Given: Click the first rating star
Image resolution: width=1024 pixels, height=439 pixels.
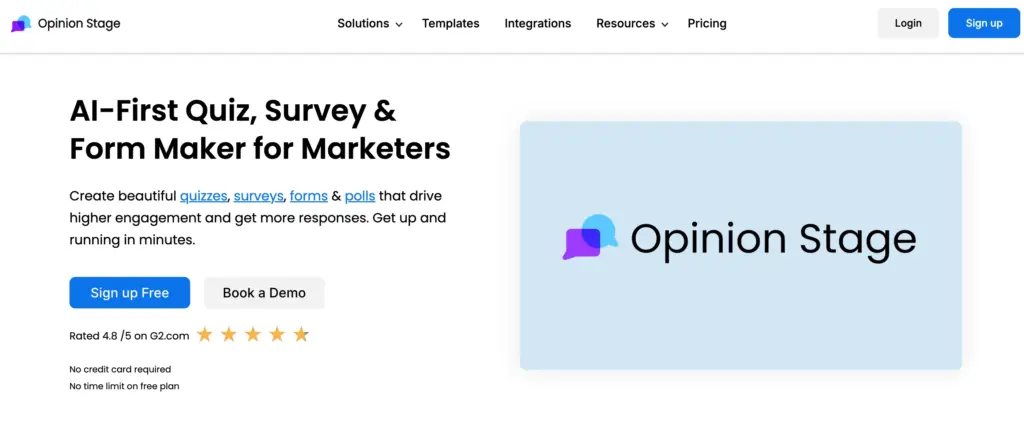Looking at the screenshot, I should [x=205, y=335].
